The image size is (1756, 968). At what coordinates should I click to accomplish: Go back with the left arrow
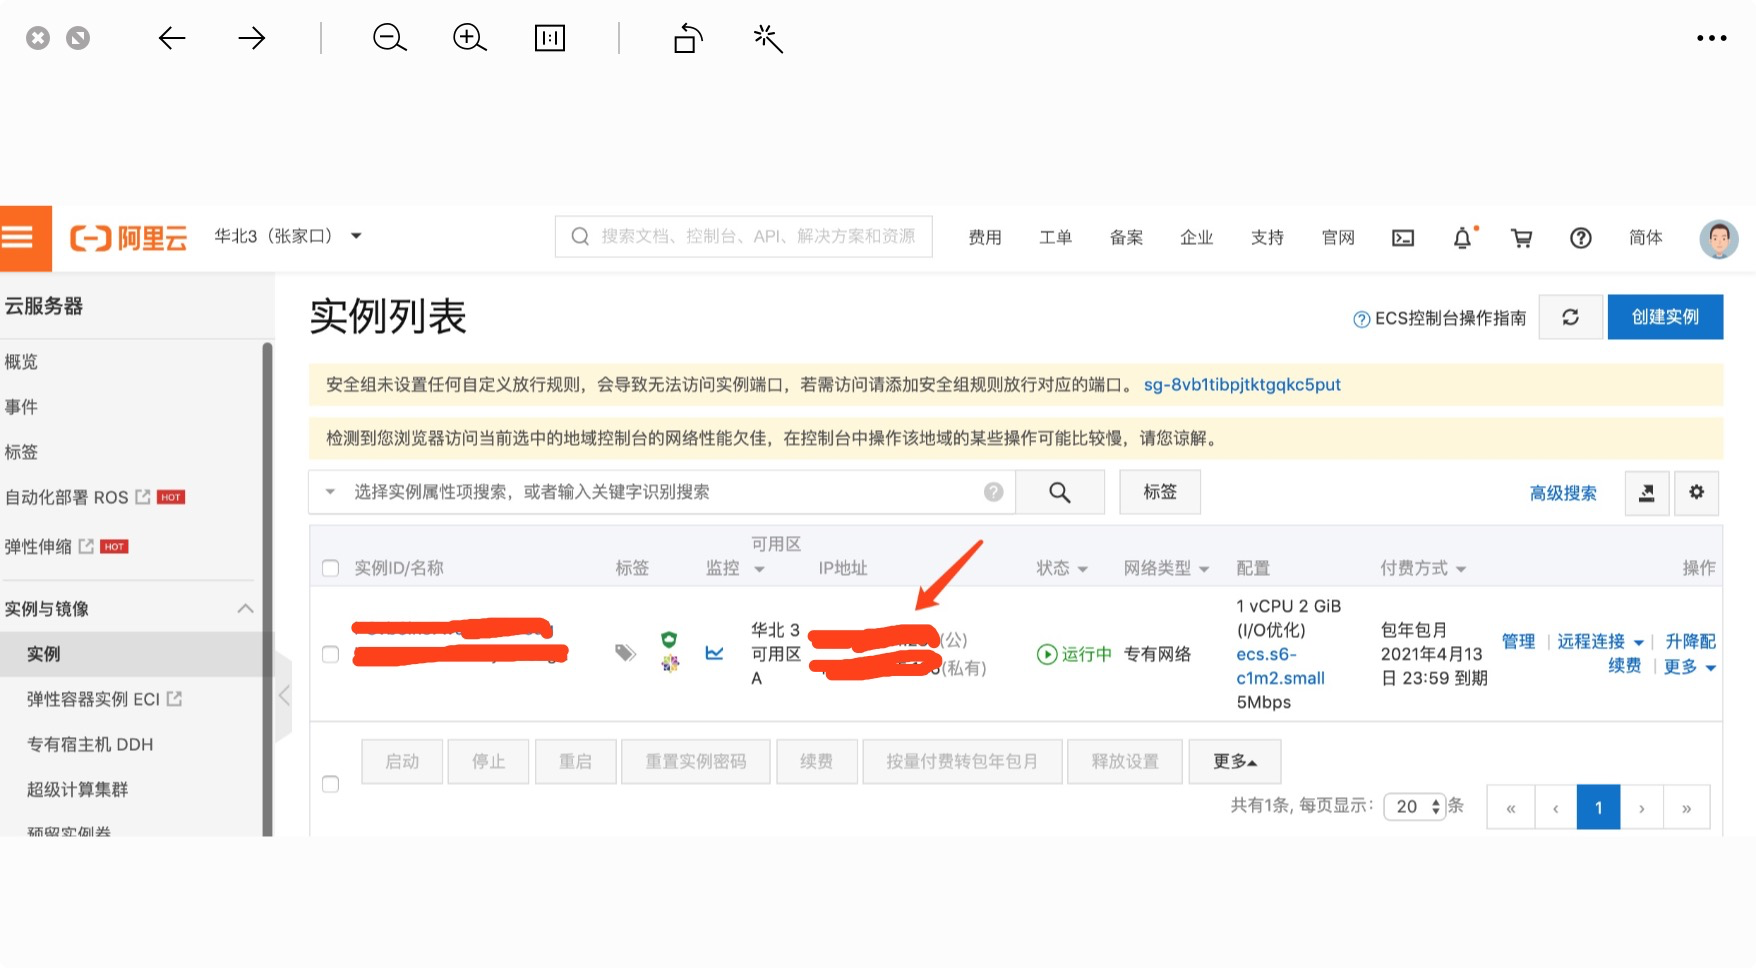[172, 38]
